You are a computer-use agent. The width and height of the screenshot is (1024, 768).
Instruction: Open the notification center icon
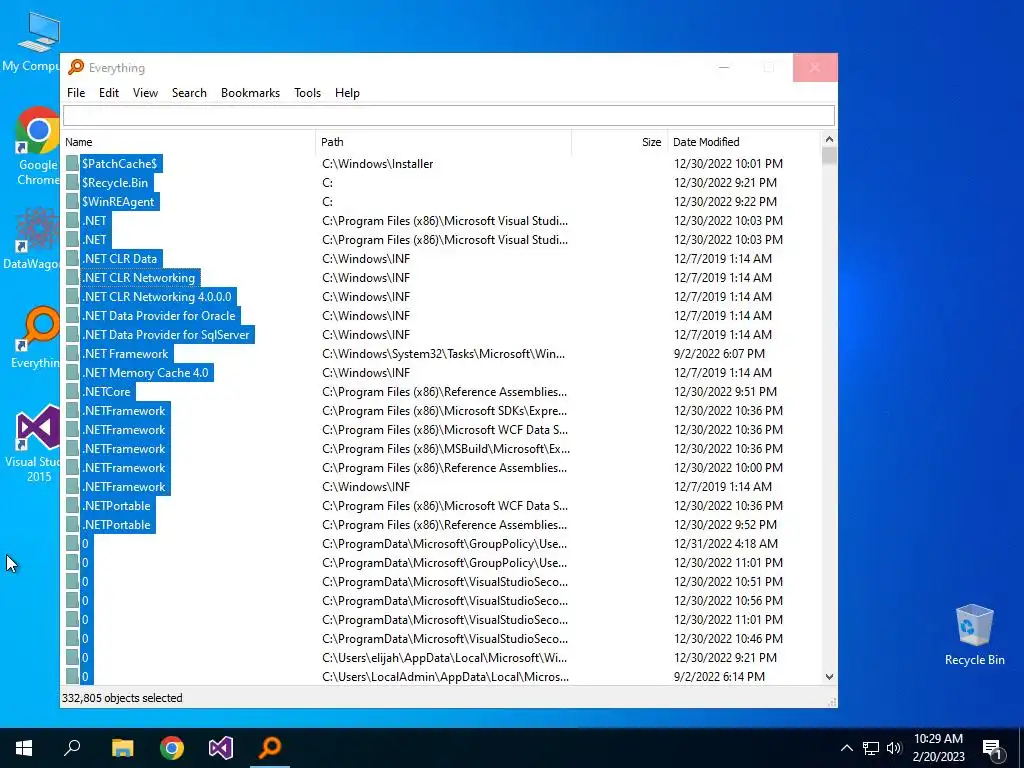click(993, 748)
